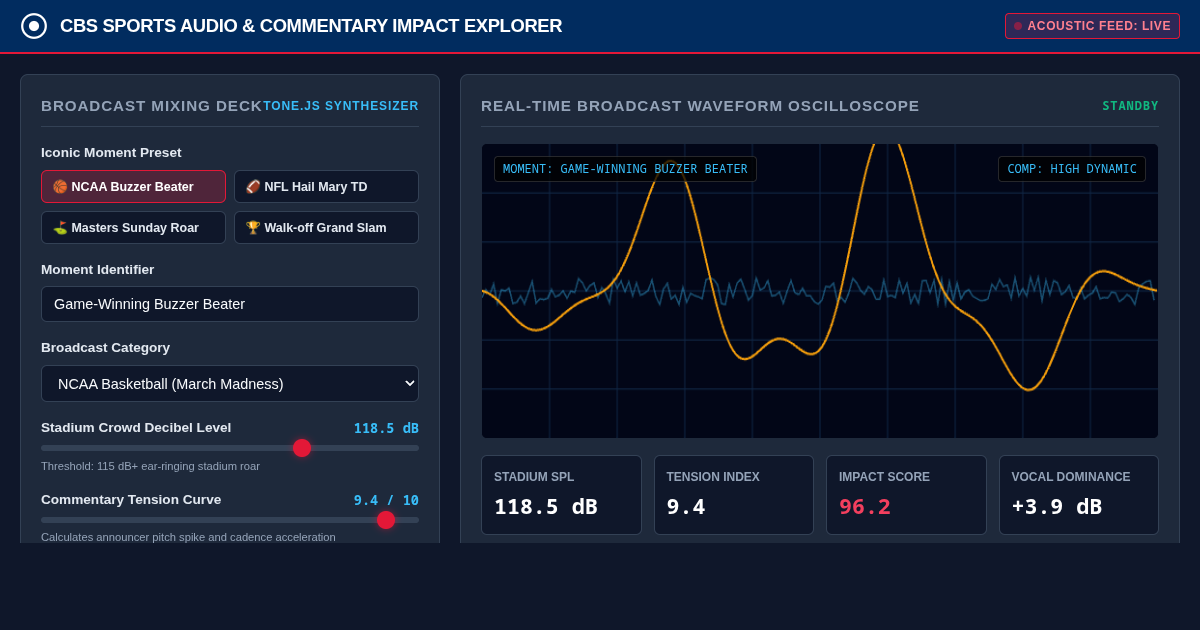1200x630 pixels.
Task: Click the CBS eye logo icon
Action: (34, 26)
